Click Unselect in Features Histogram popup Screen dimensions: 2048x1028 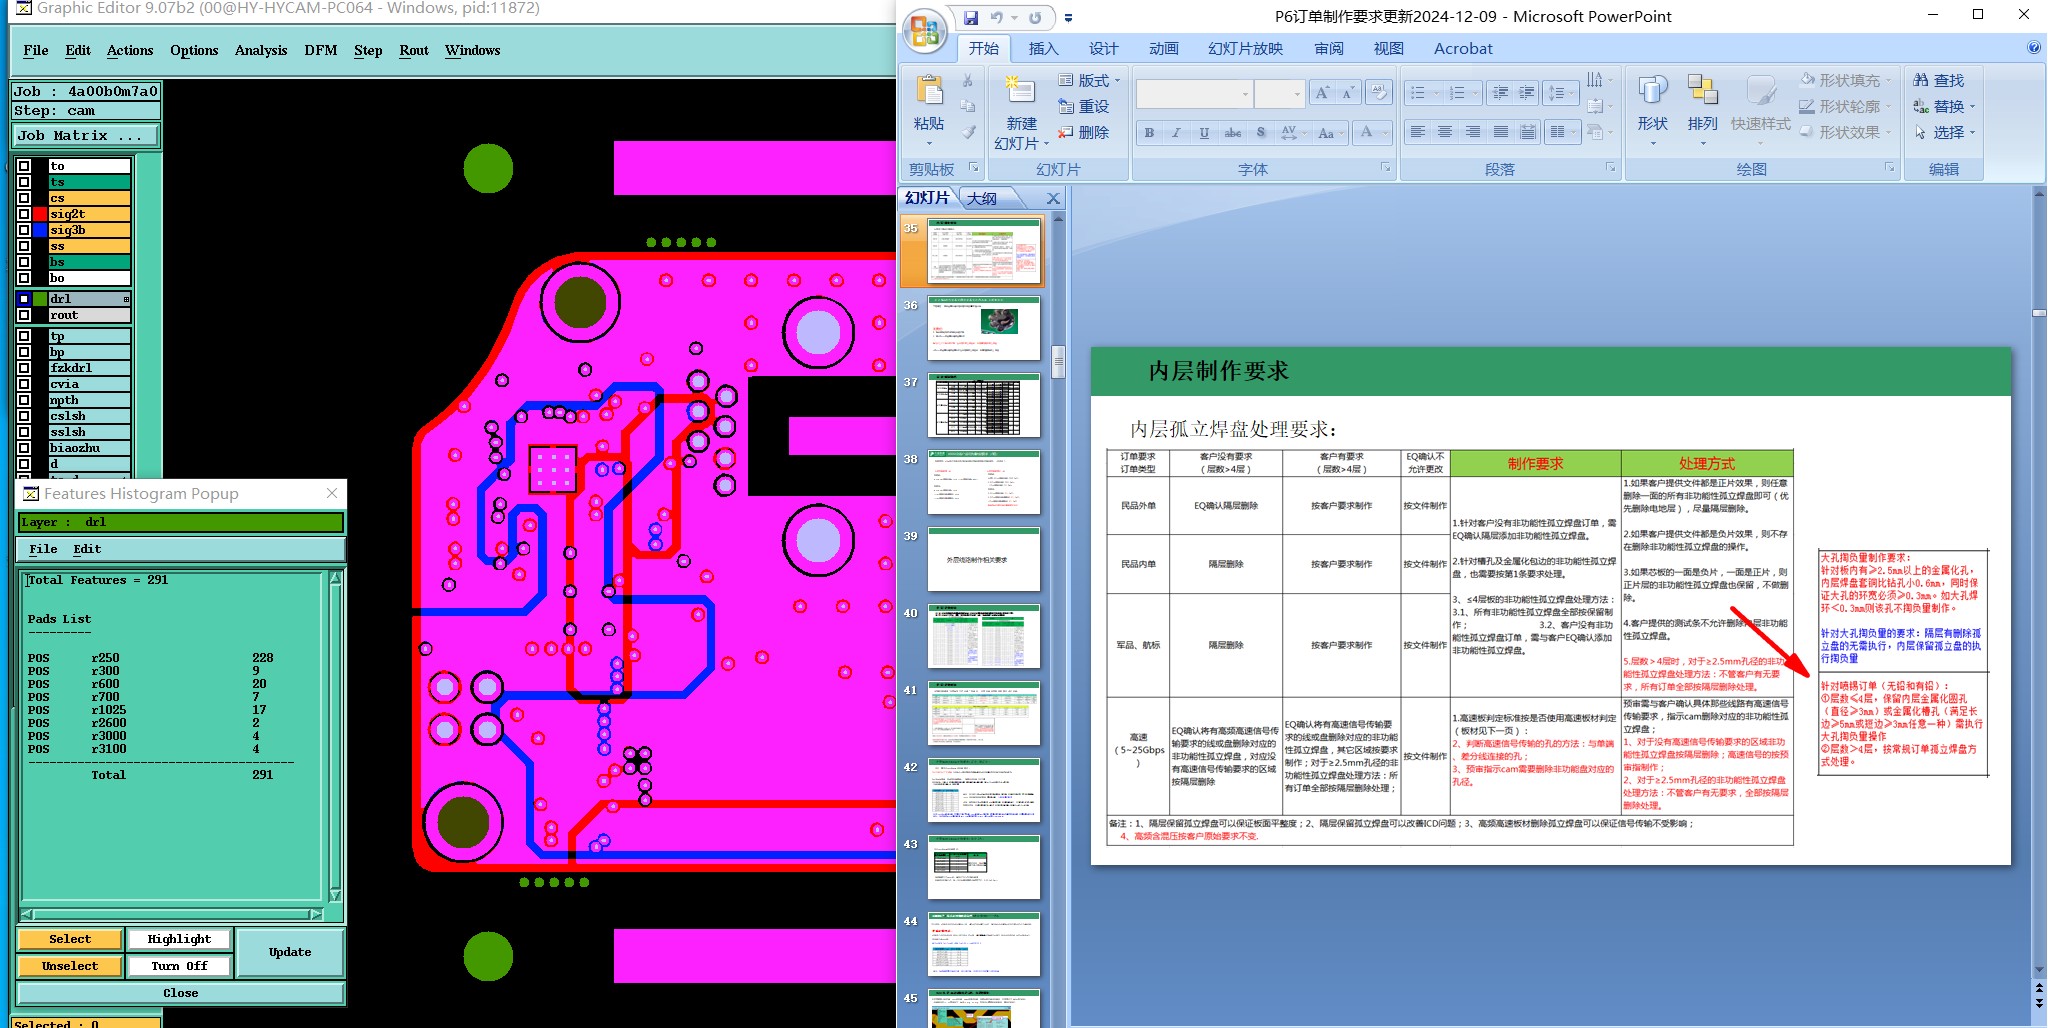(70, 966)
